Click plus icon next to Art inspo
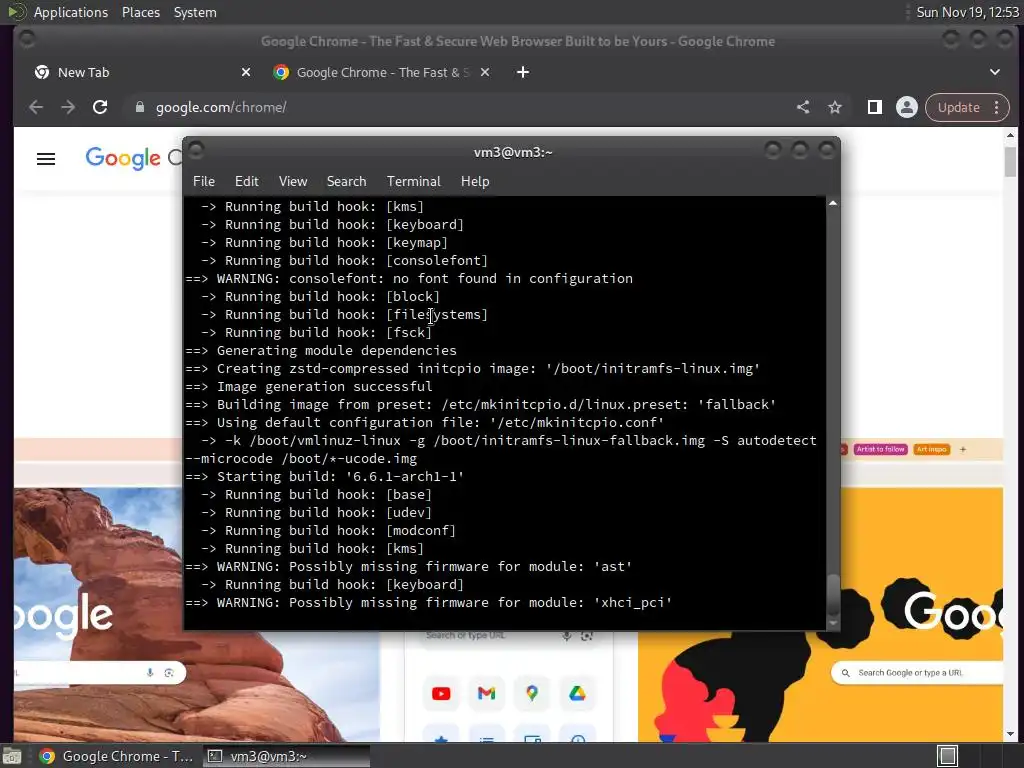This screenshot has height=768, width=1024. [x=963, y=449]
